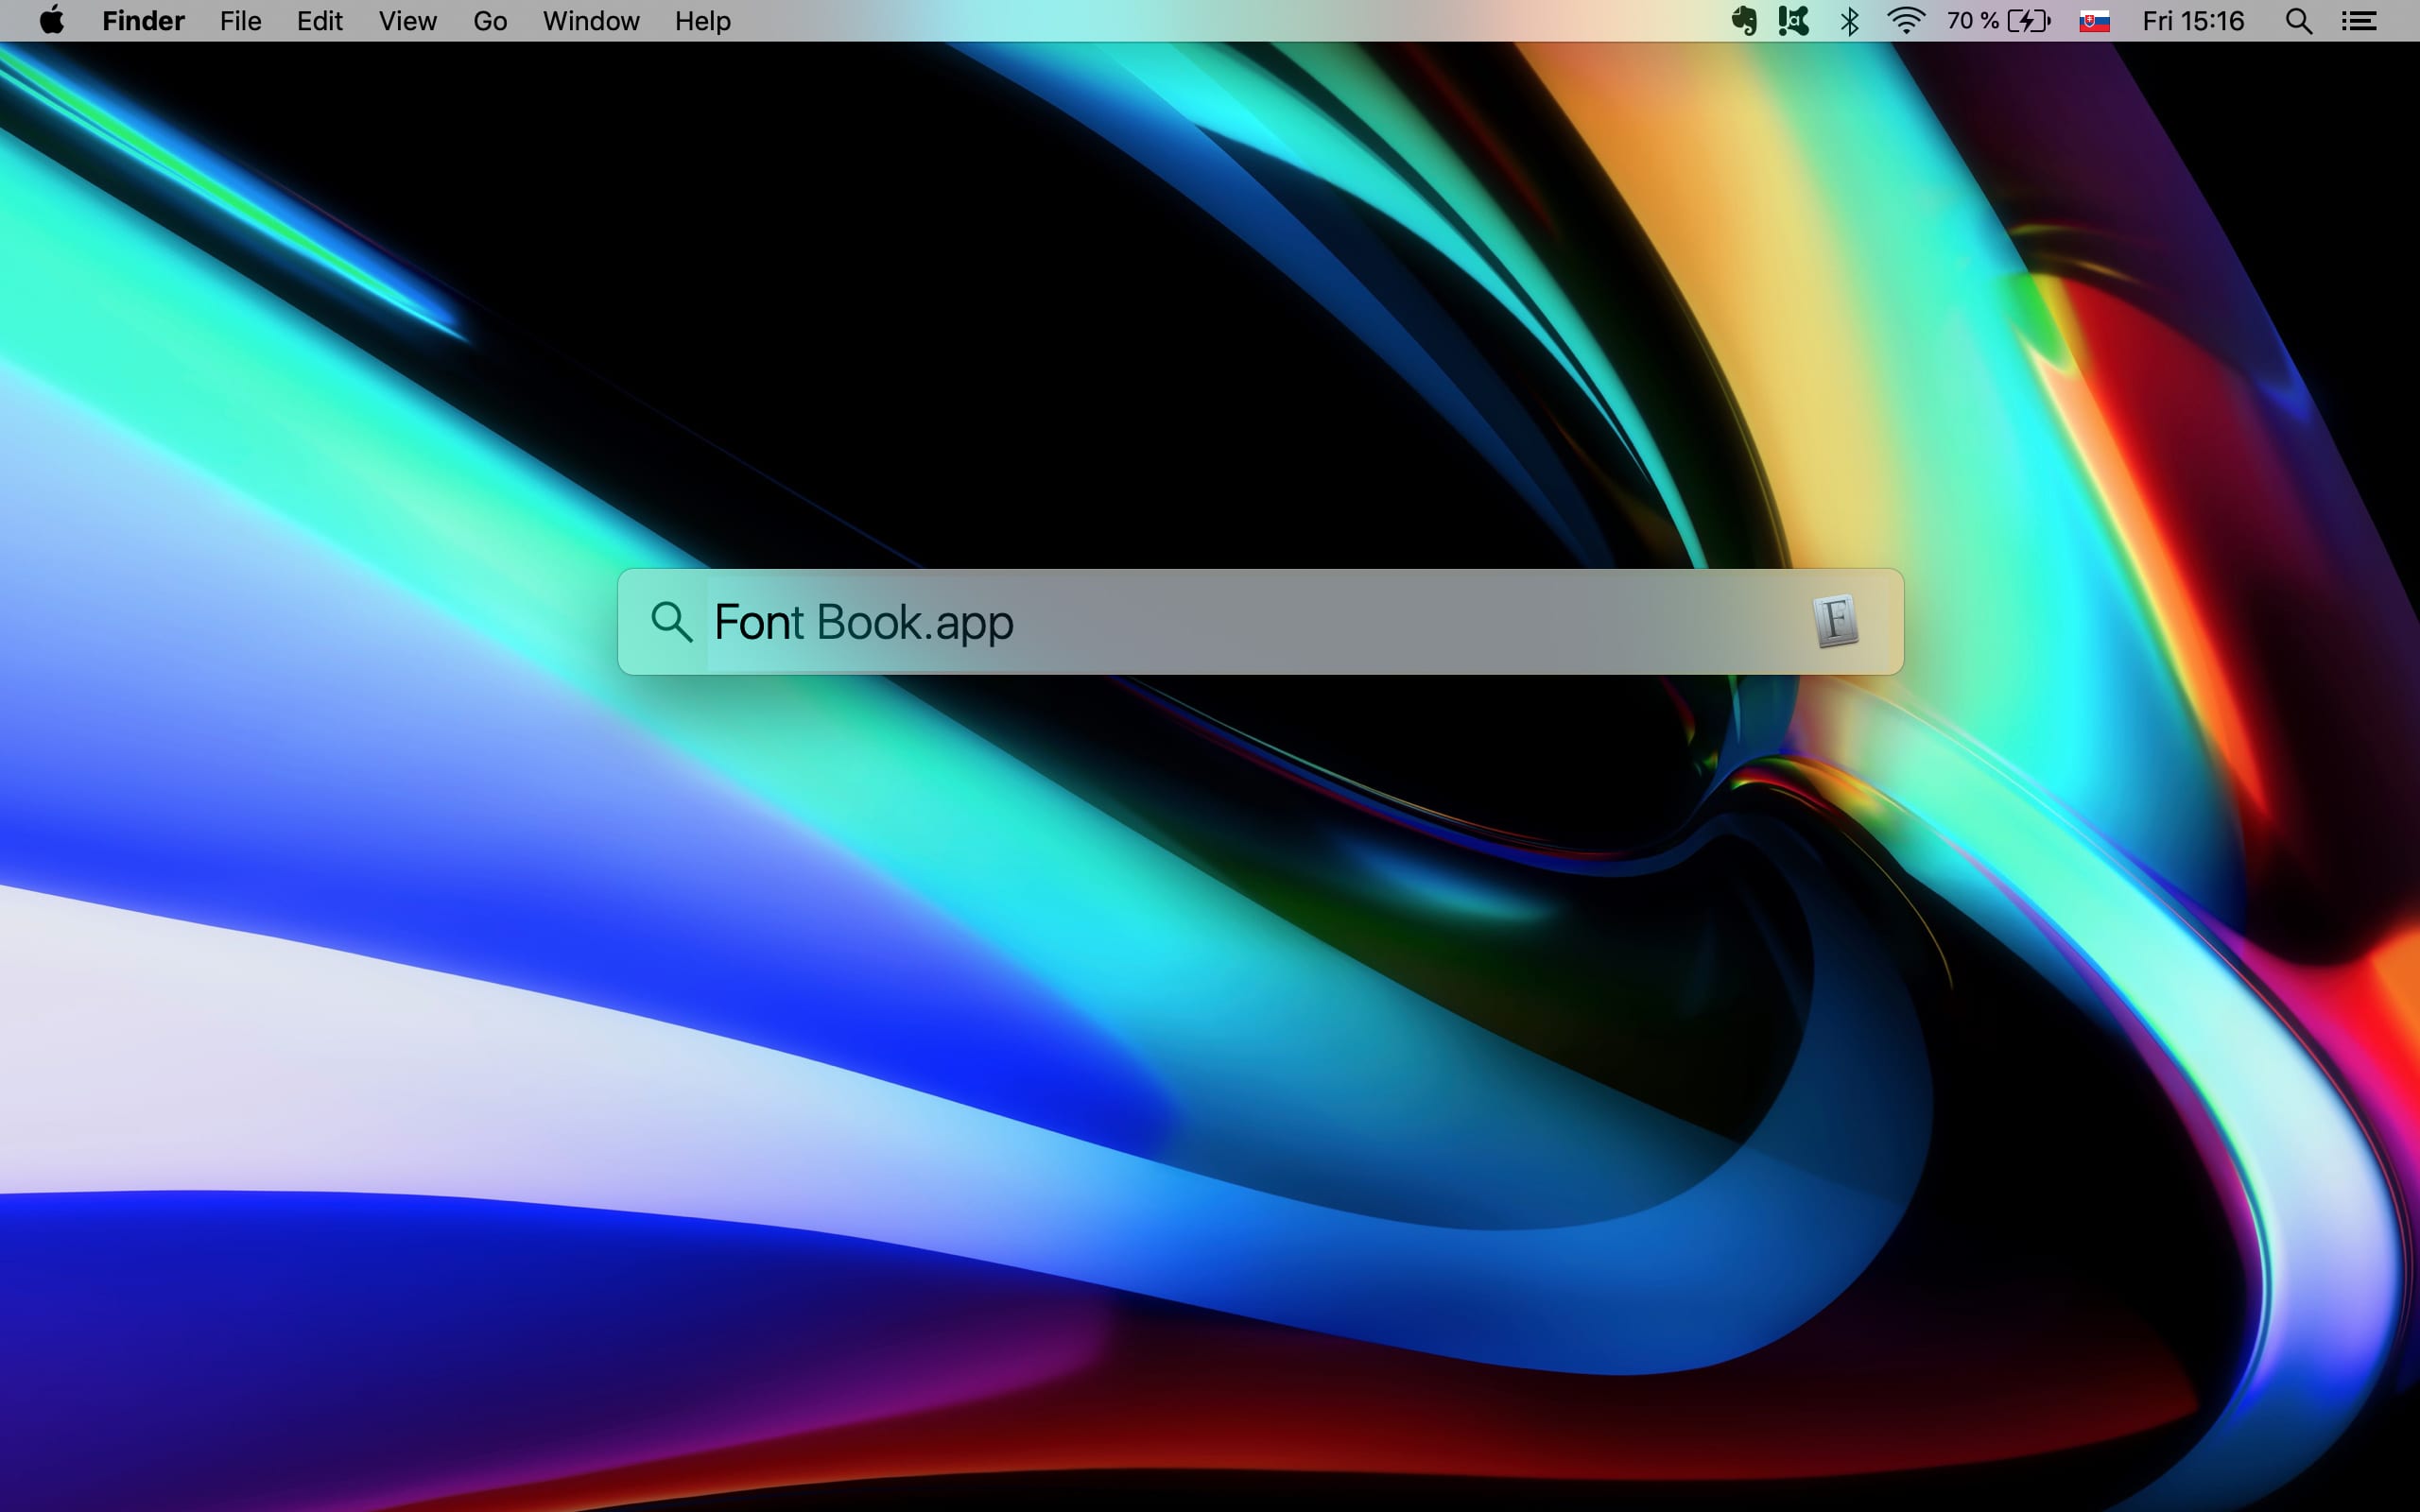Open Notification Center list icon

coord(2360,21)
